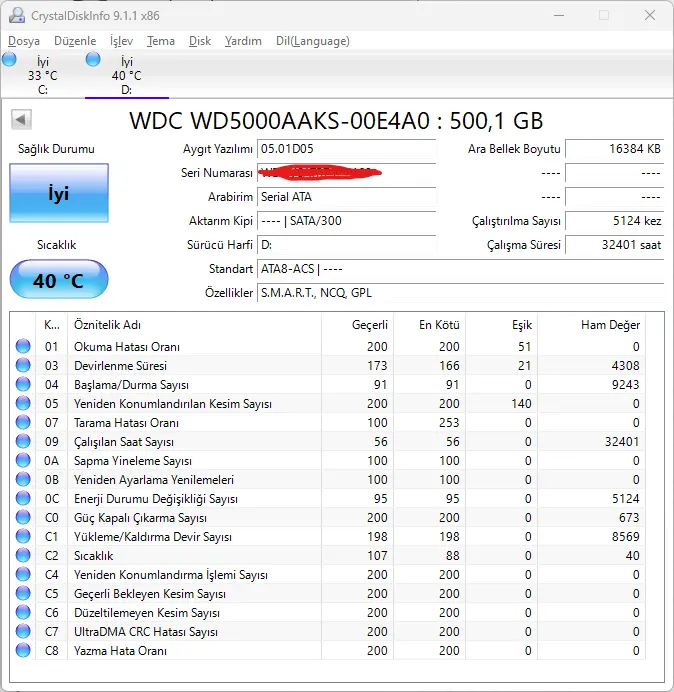Select the Okuma Hatası Oranı attribute name
The height and width of the screenshot is (692, 674).
[127, 347]
